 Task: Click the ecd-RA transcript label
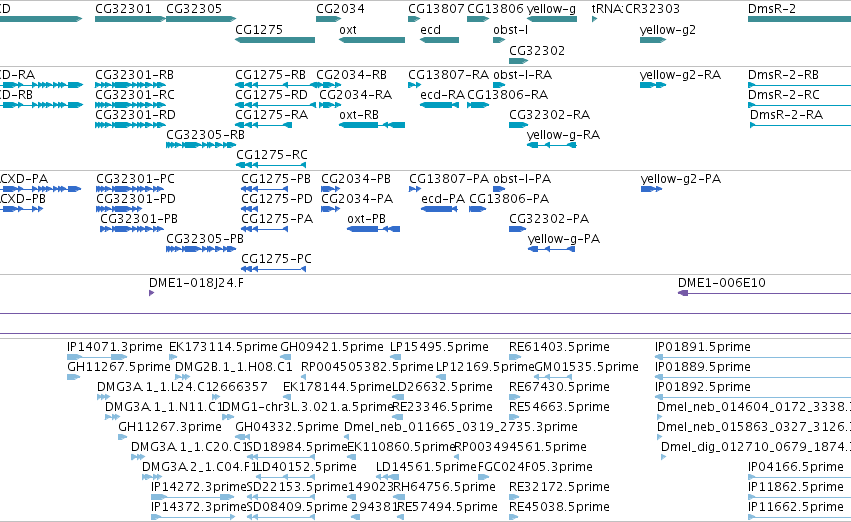tap(442, 94)
